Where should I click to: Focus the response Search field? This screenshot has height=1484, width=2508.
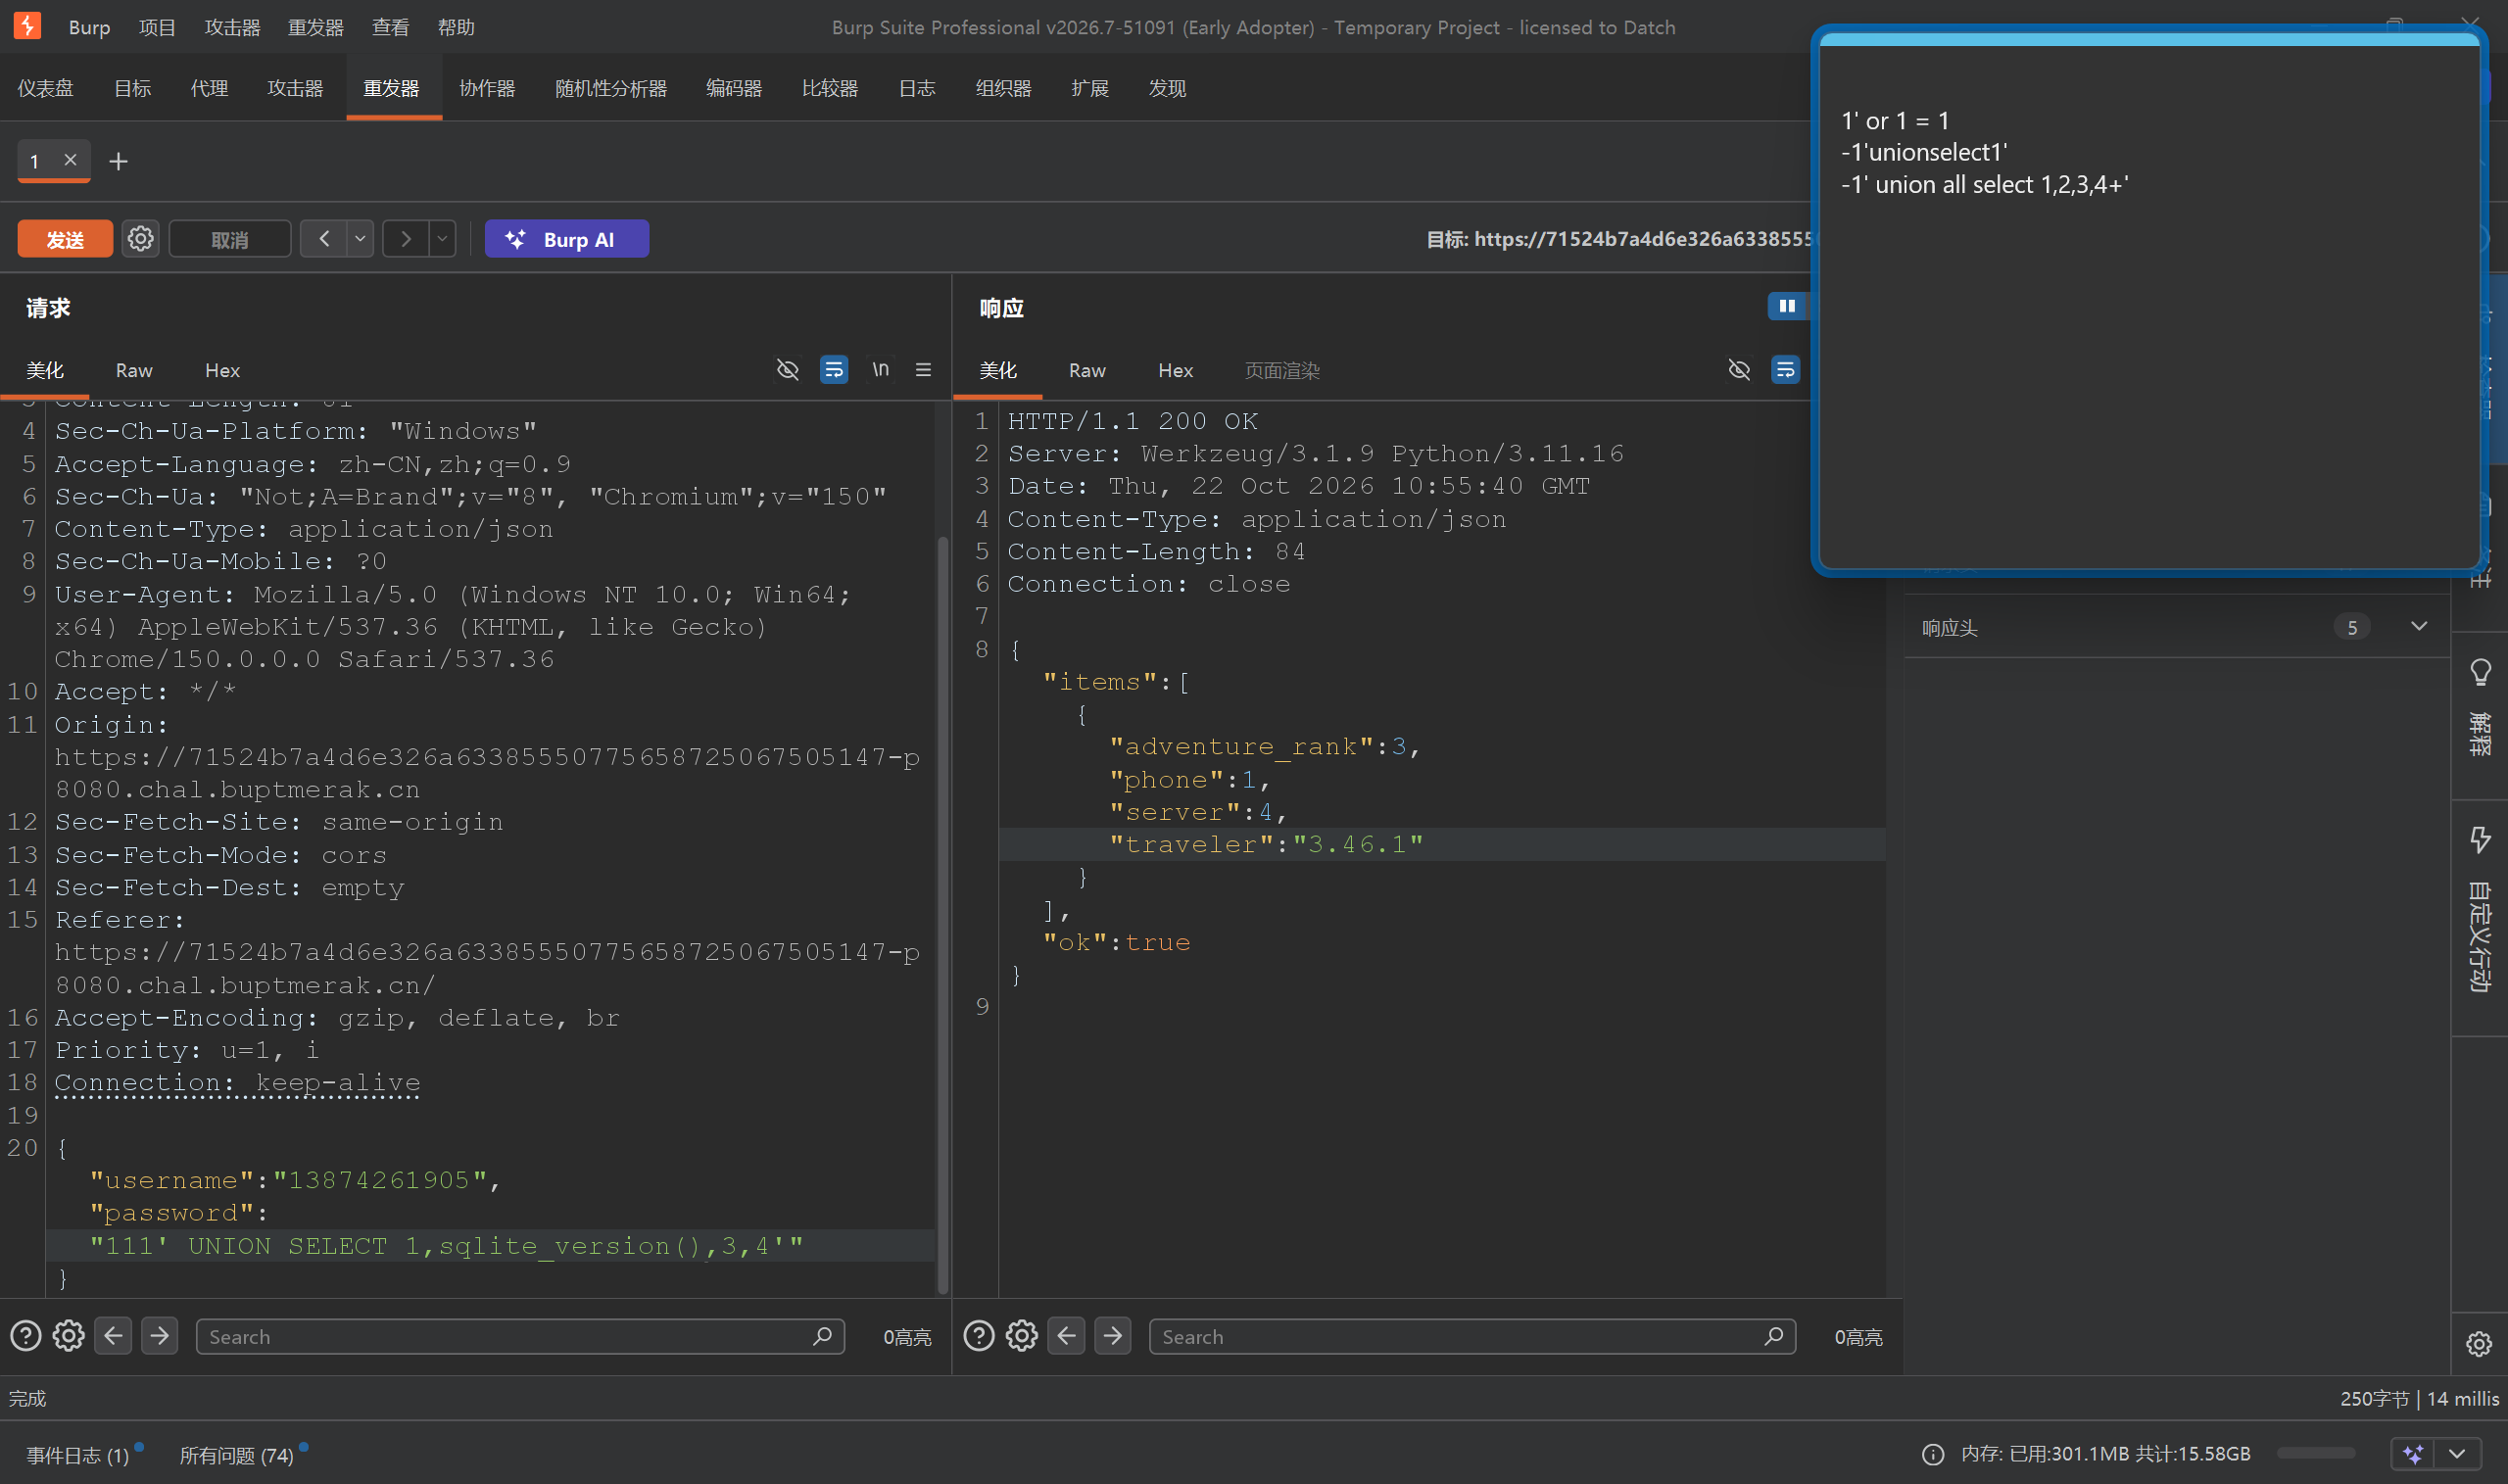[x=1473, y=1336]
